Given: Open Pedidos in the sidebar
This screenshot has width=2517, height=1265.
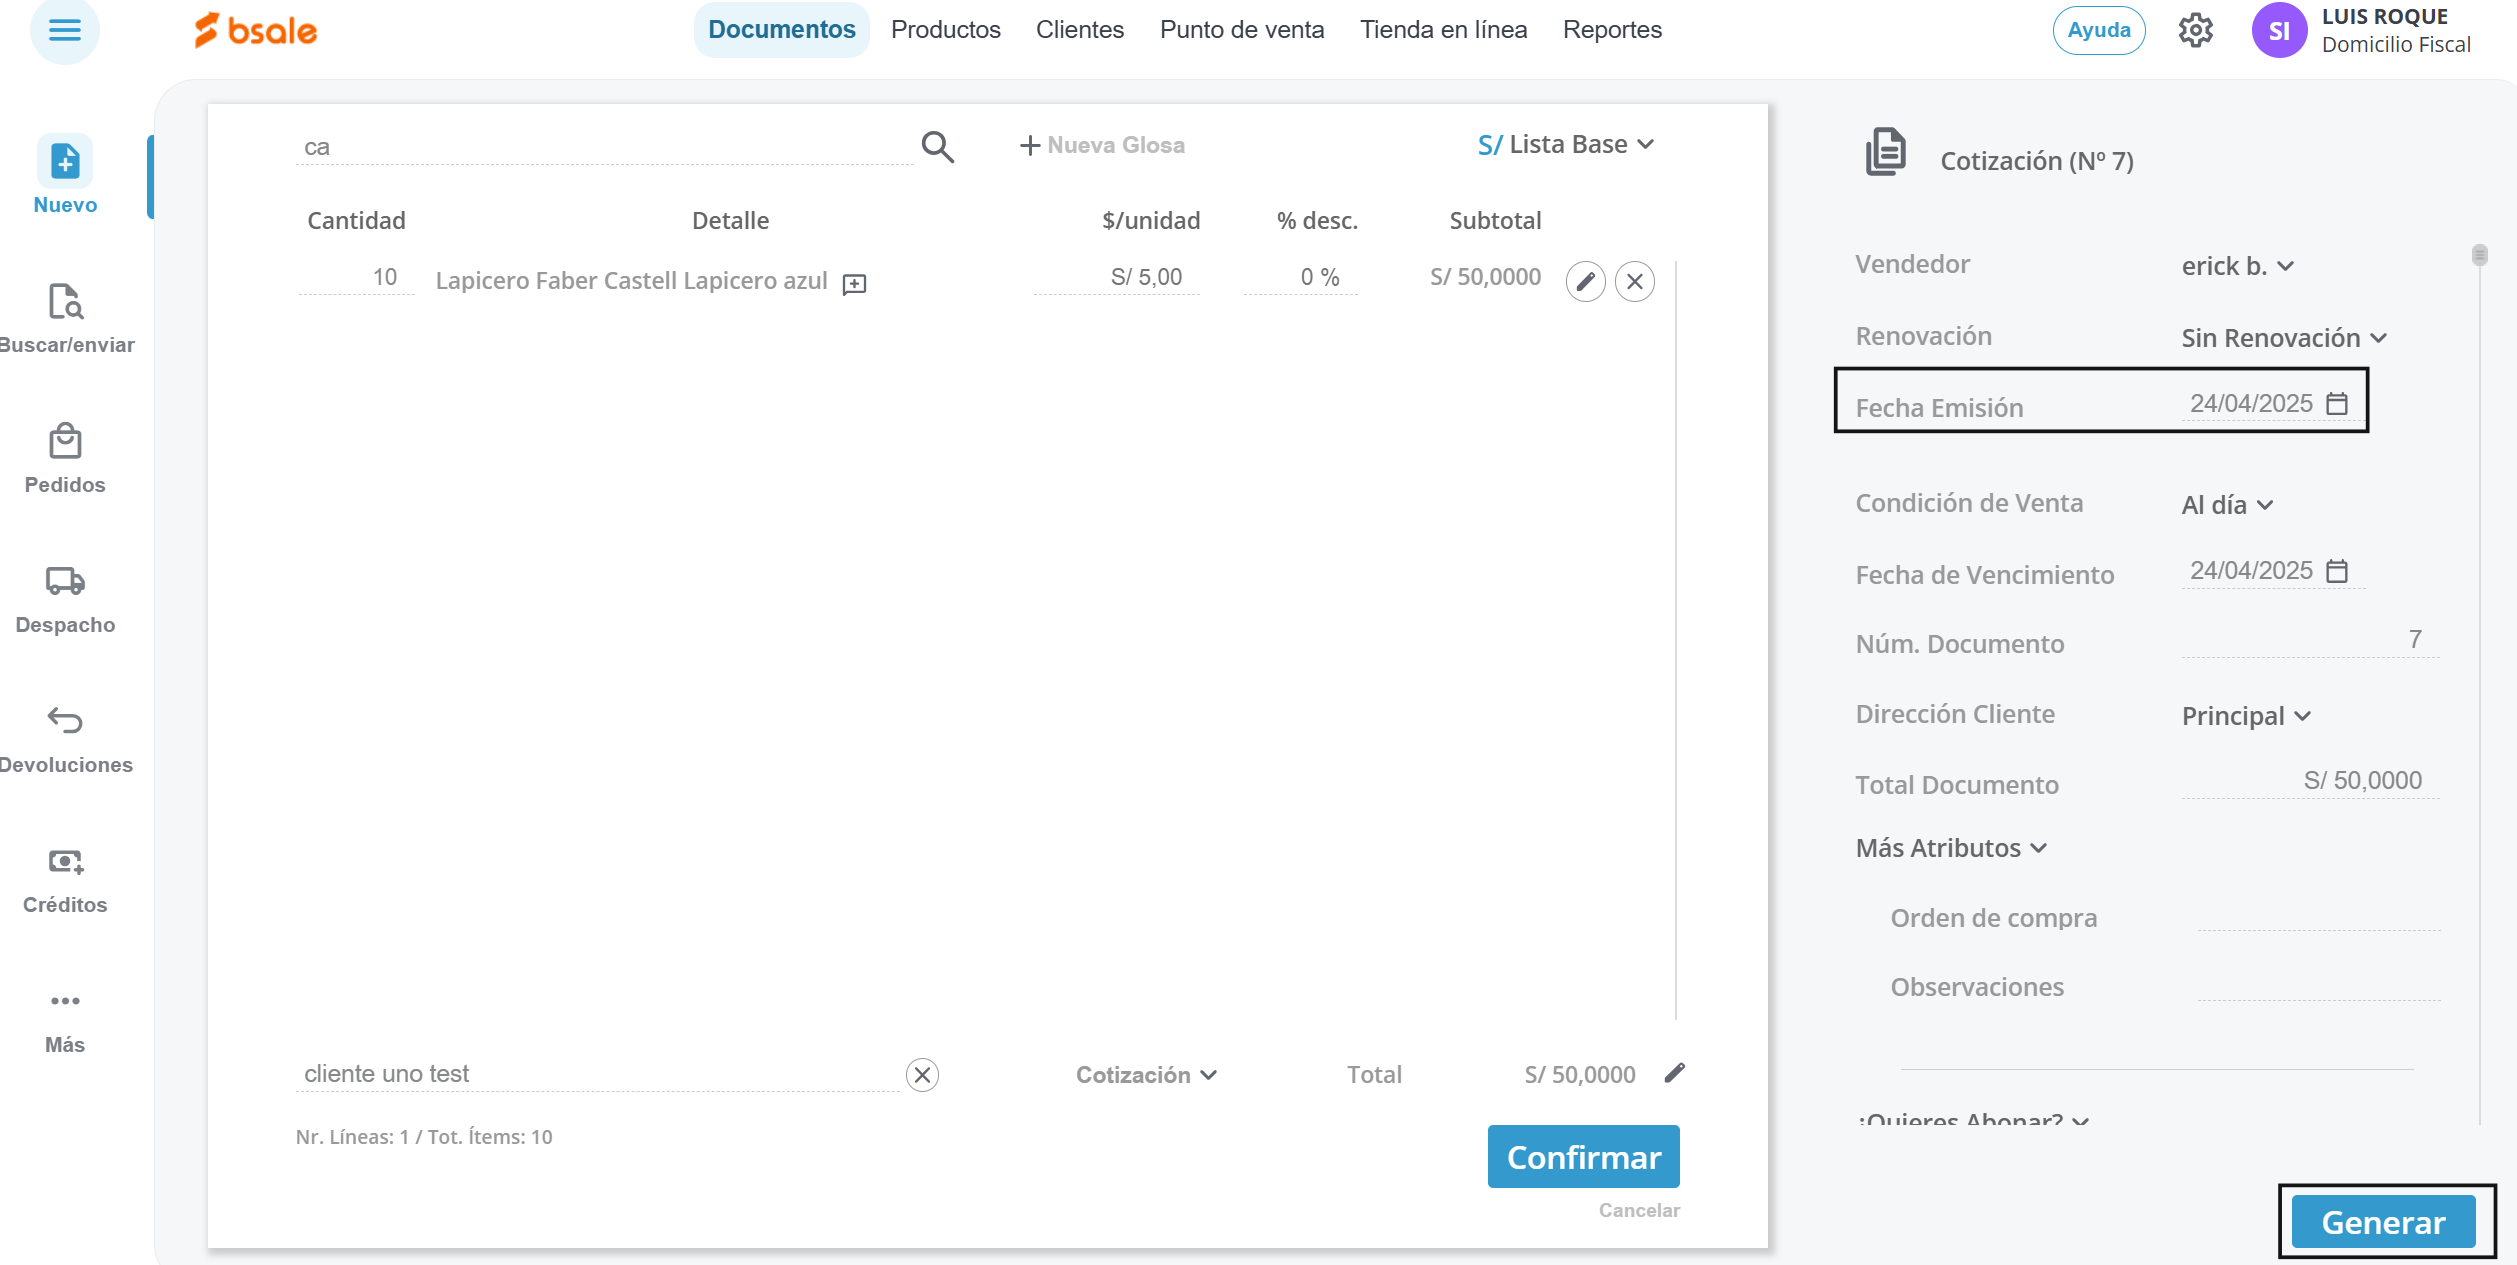Looking at the screenshot, I should (65, 459).
